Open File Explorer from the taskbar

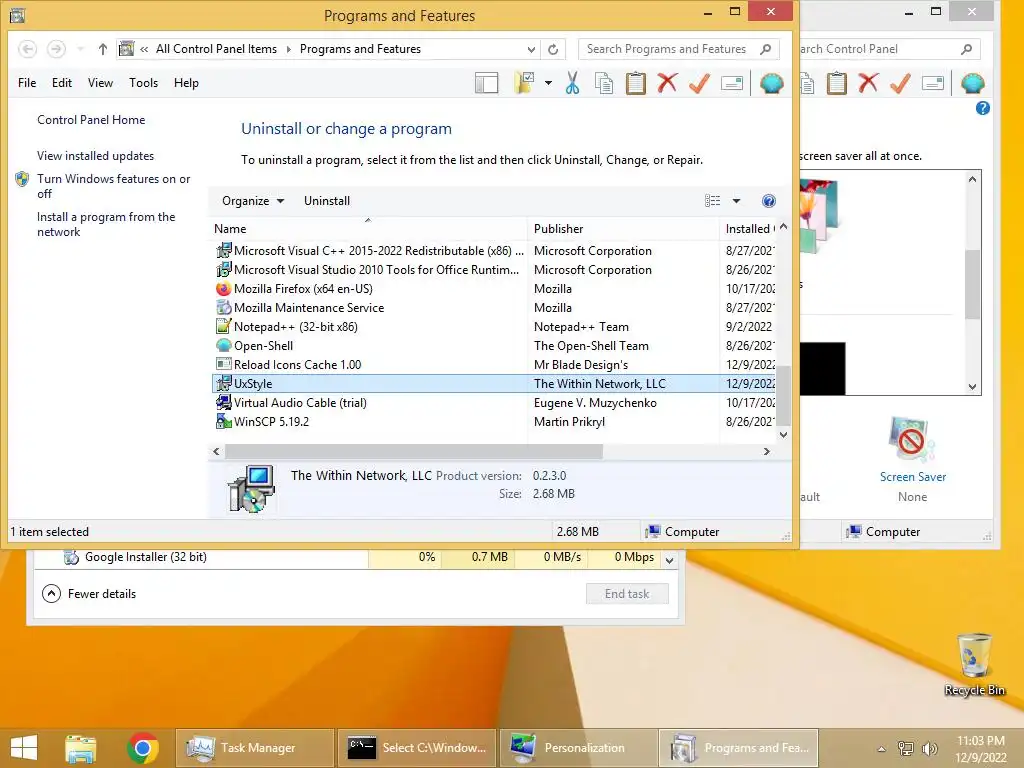pyautogui.click(x=81, y=748)
